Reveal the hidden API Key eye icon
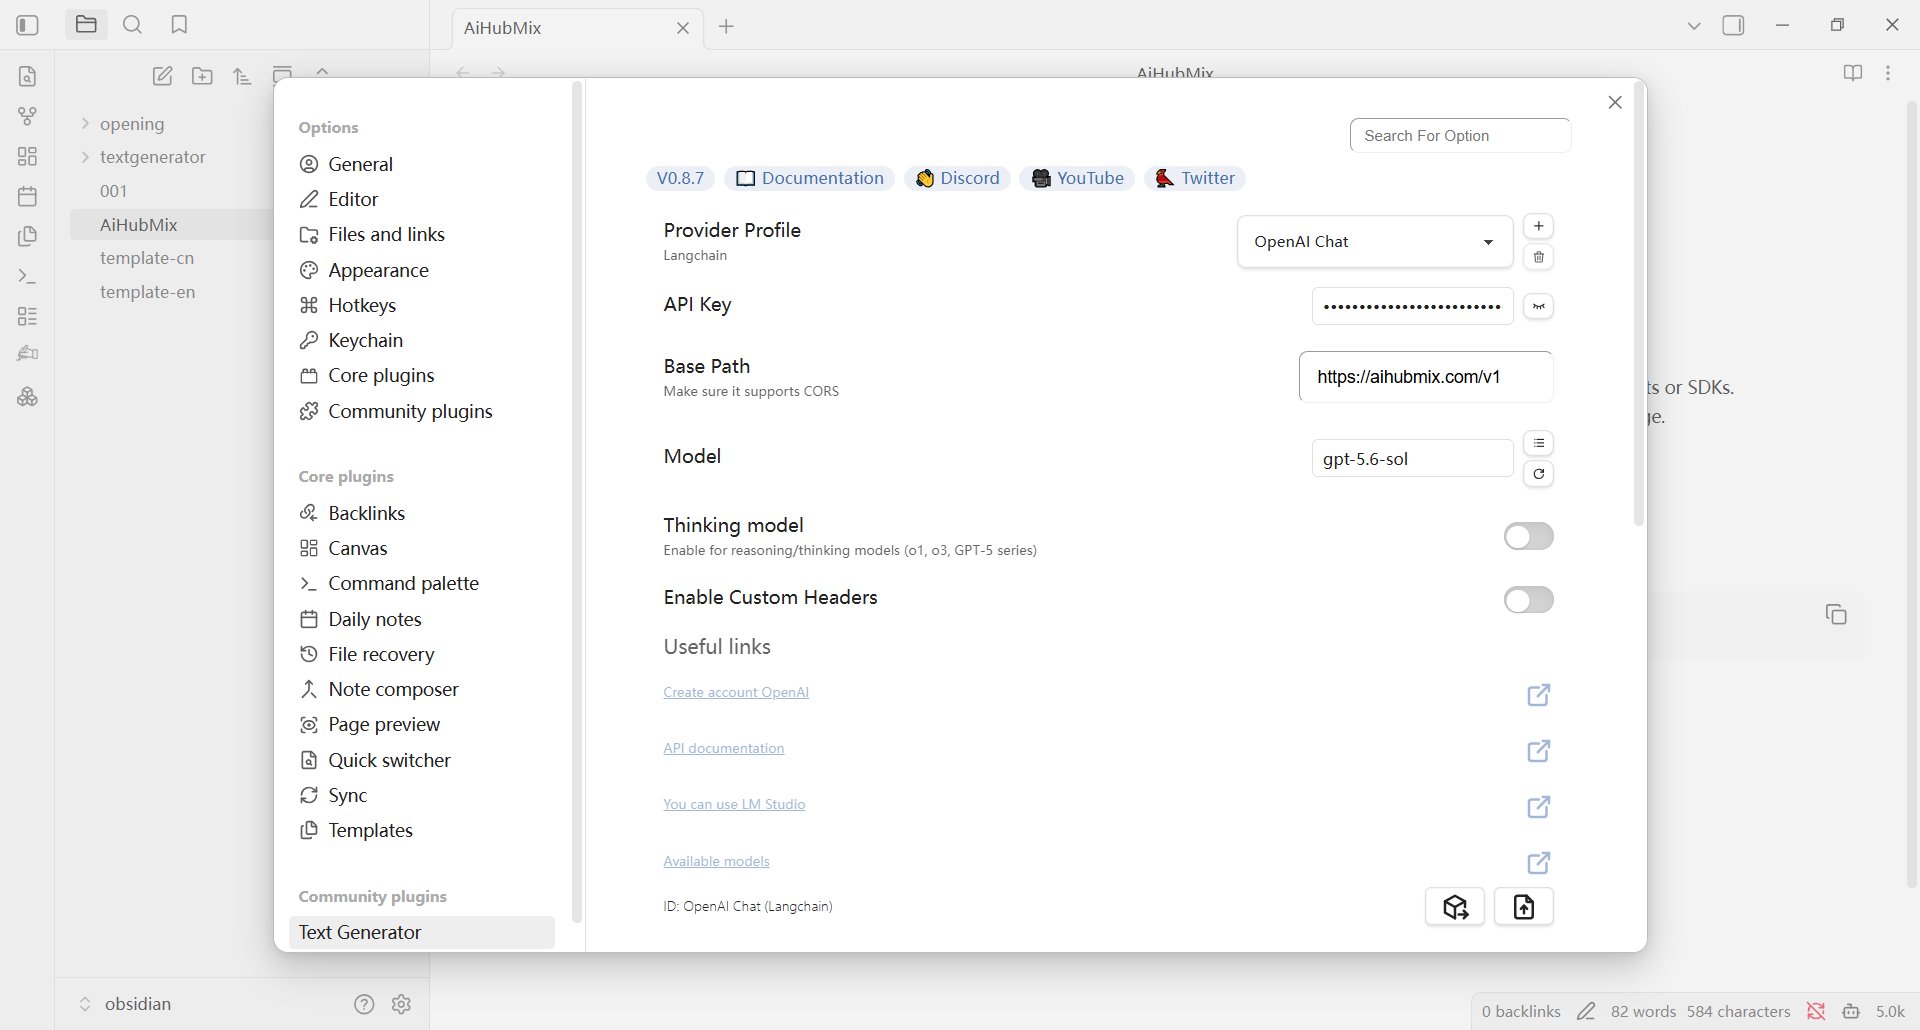Screen dimensions: 1920x1030 point(1539,306)
